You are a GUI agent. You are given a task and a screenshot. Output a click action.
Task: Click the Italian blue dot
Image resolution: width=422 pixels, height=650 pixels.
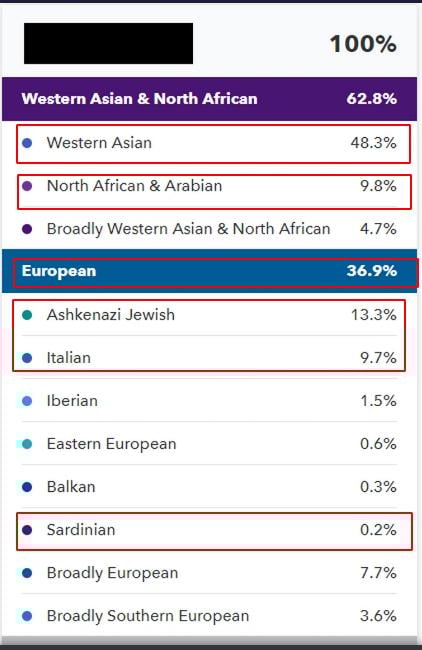point(27,358)
